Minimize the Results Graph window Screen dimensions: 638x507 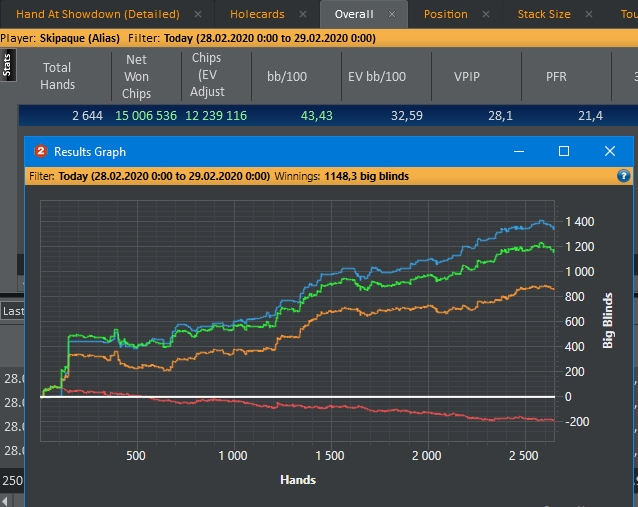pyautogui.click(x=519, y=151)
